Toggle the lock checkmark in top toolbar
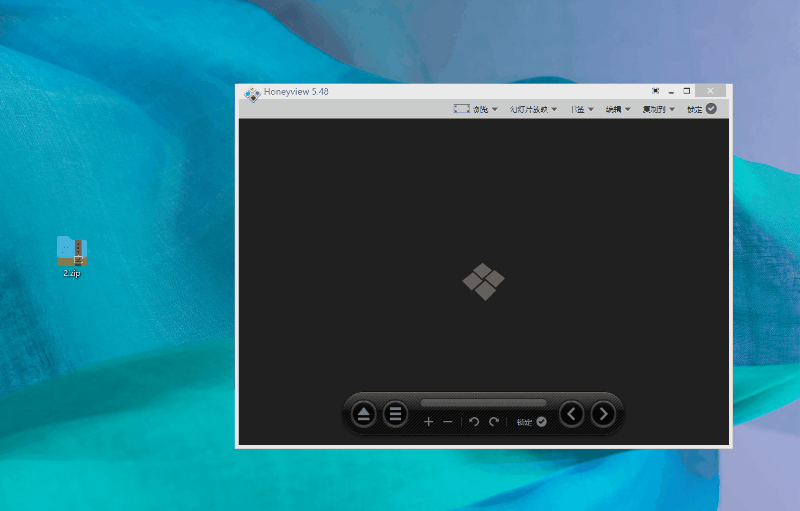This screenshot has width=800, height=511. (711, 109)
